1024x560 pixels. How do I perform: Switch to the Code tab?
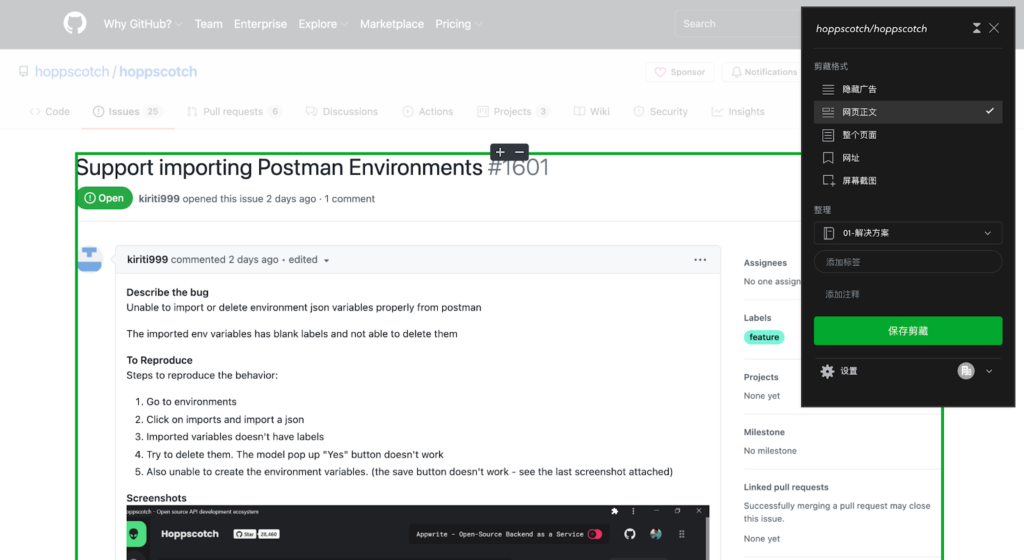click(x=50, y=112)
